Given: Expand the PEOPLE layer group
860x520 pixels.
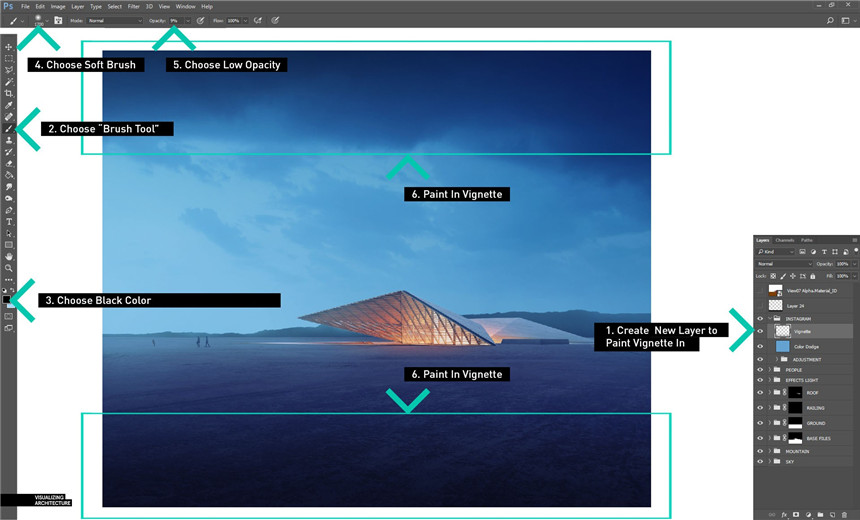Looking at the screenshot, I should (x=769, y=370).
